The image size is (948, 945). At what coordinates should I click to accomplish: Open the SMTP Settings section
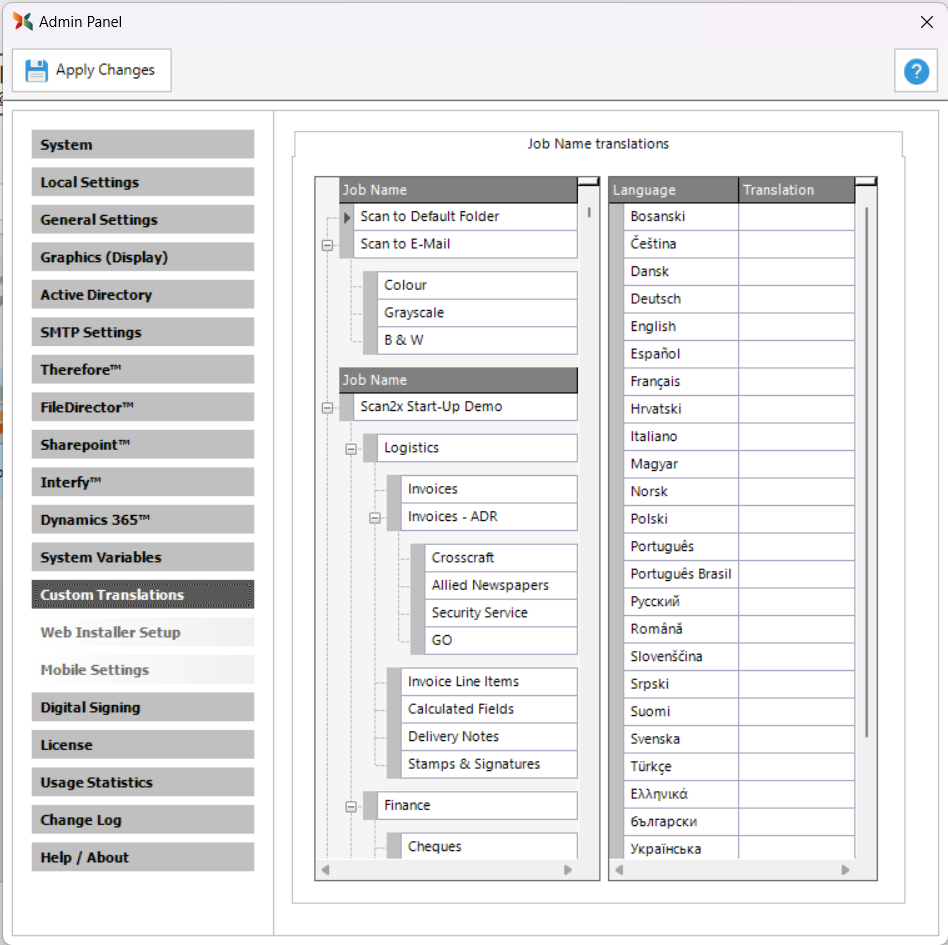click(142, 332)
